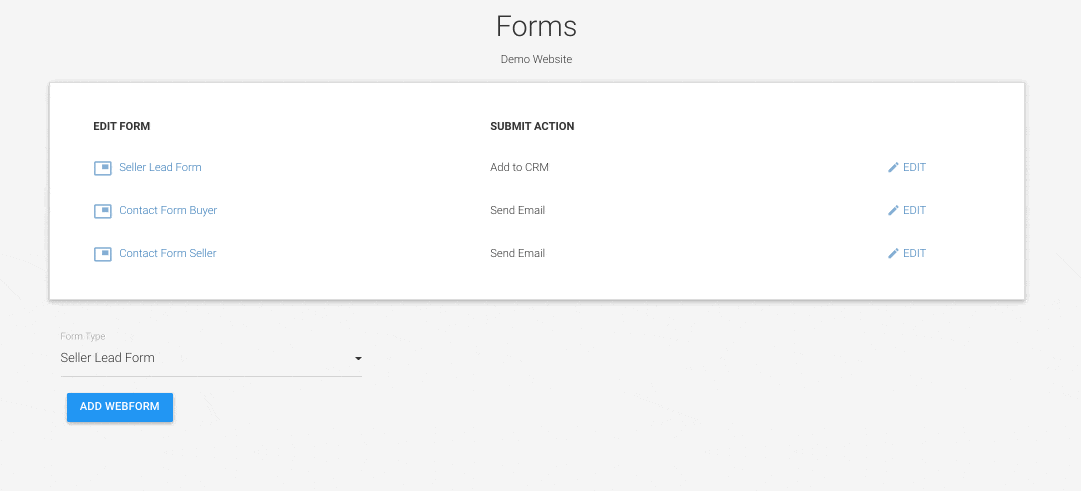Click the Forms page title

tap(536, 26)
